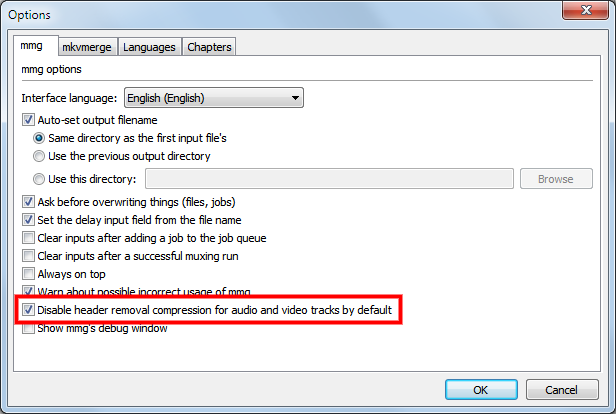Choose Use the previous output directory

(x=40, y=156)
